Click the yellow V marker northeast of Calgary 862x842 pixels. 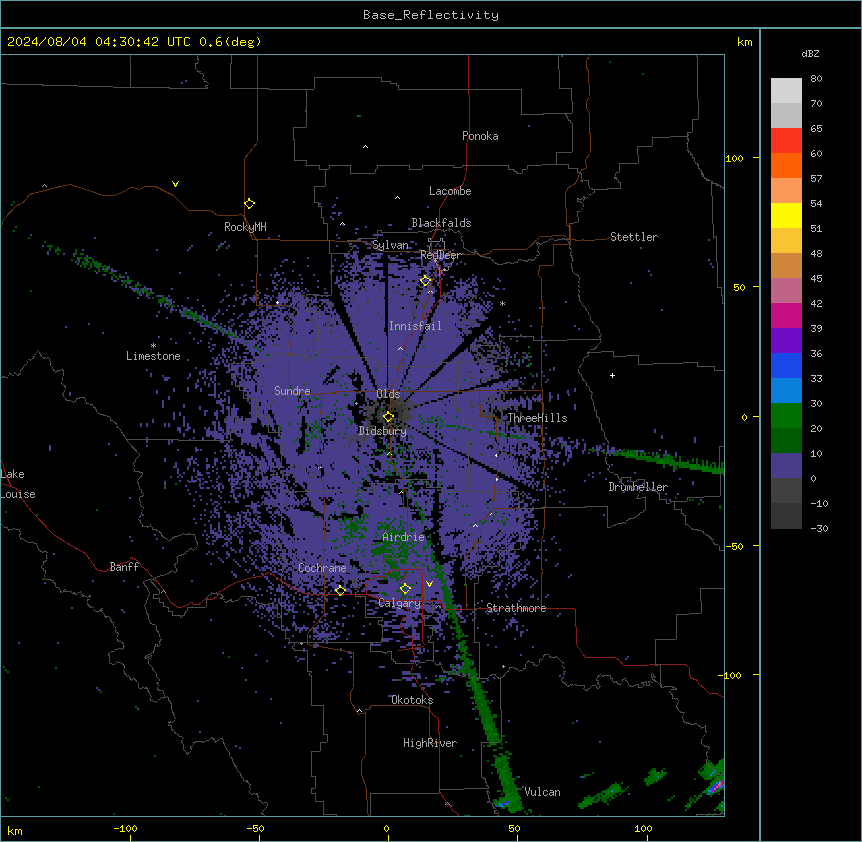(429, 584)
